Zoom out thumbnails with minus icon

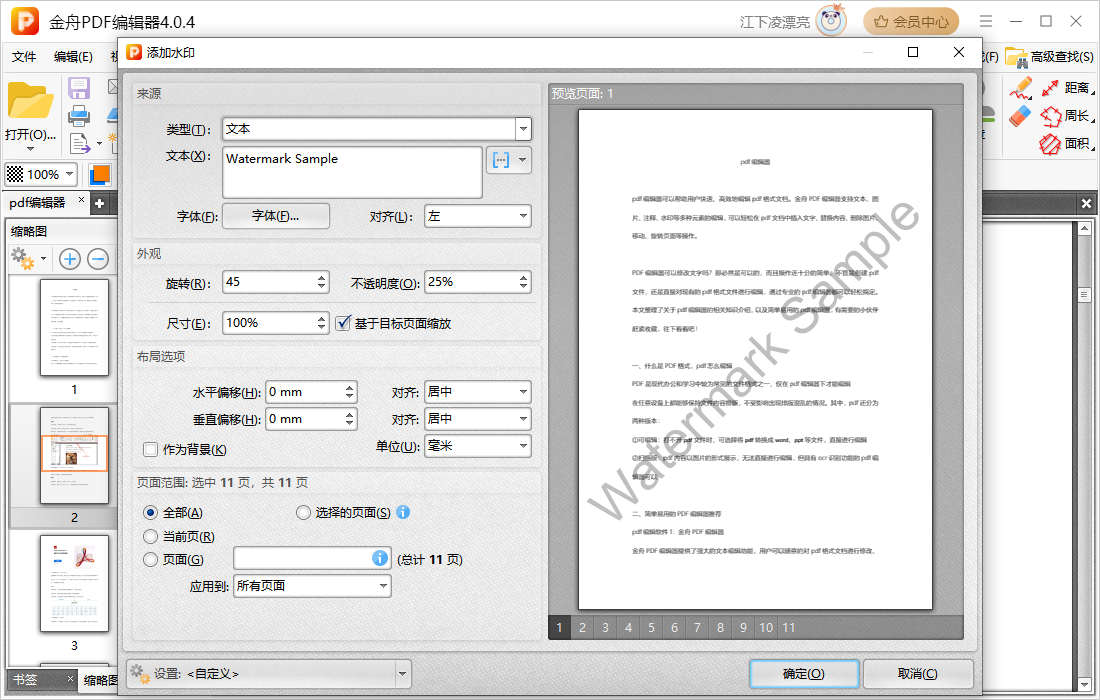(98, 259)
